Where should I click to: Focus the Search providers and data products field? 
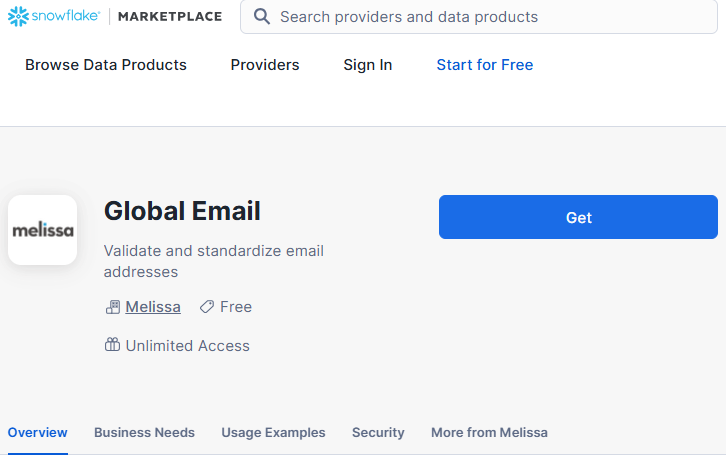(x=479, y=17)
